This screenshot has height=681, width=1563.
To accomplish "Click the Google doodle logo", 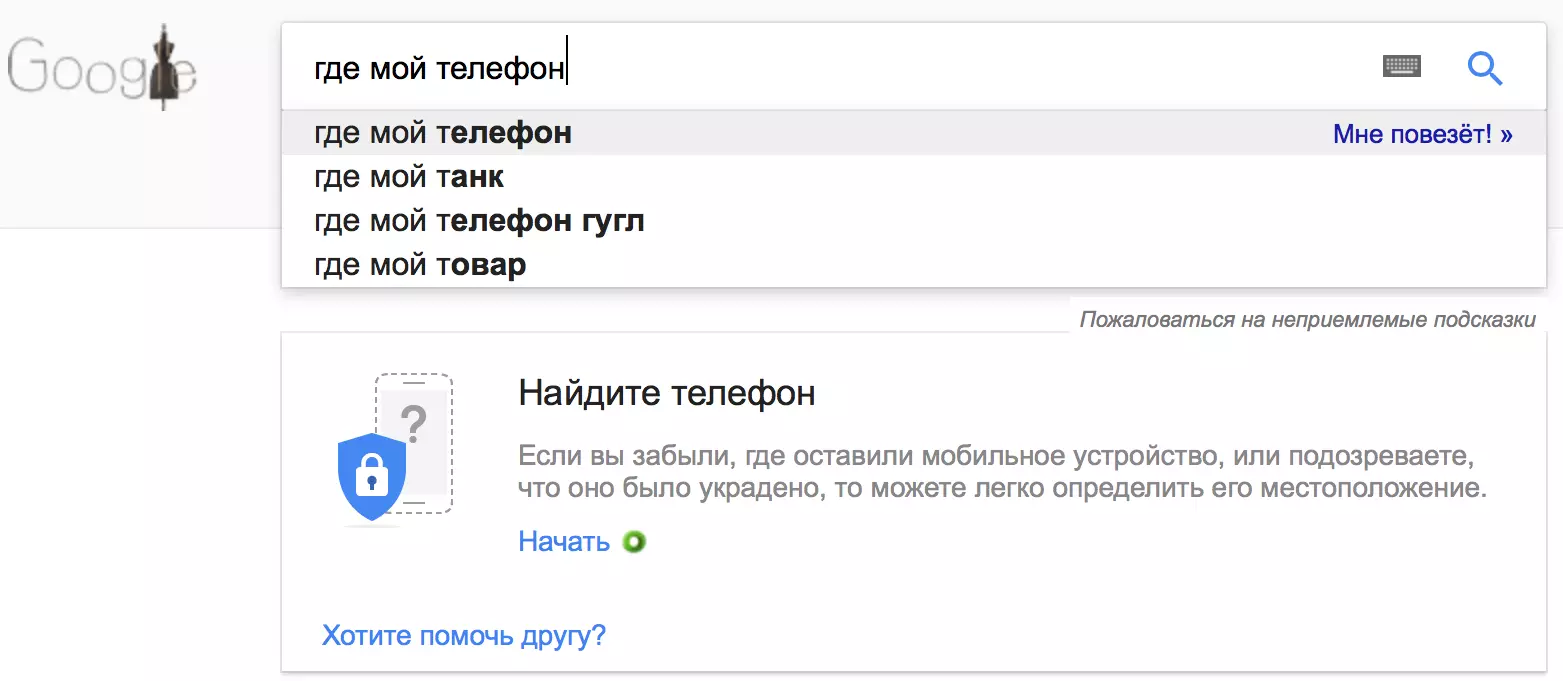I will pyautogui.click(x=102, y=69).
